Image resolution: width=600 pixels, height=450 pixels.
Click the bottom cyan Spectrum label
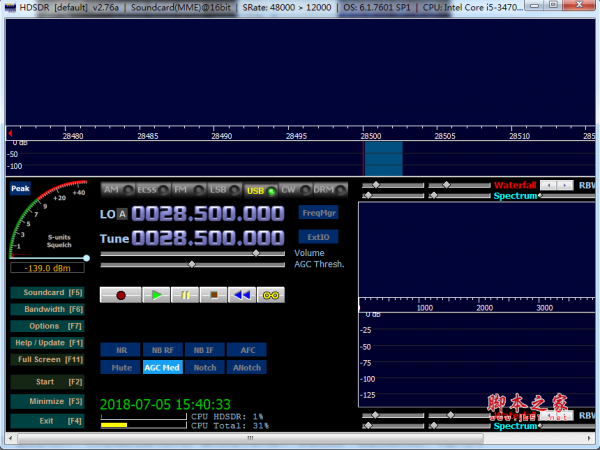(515, 426)
